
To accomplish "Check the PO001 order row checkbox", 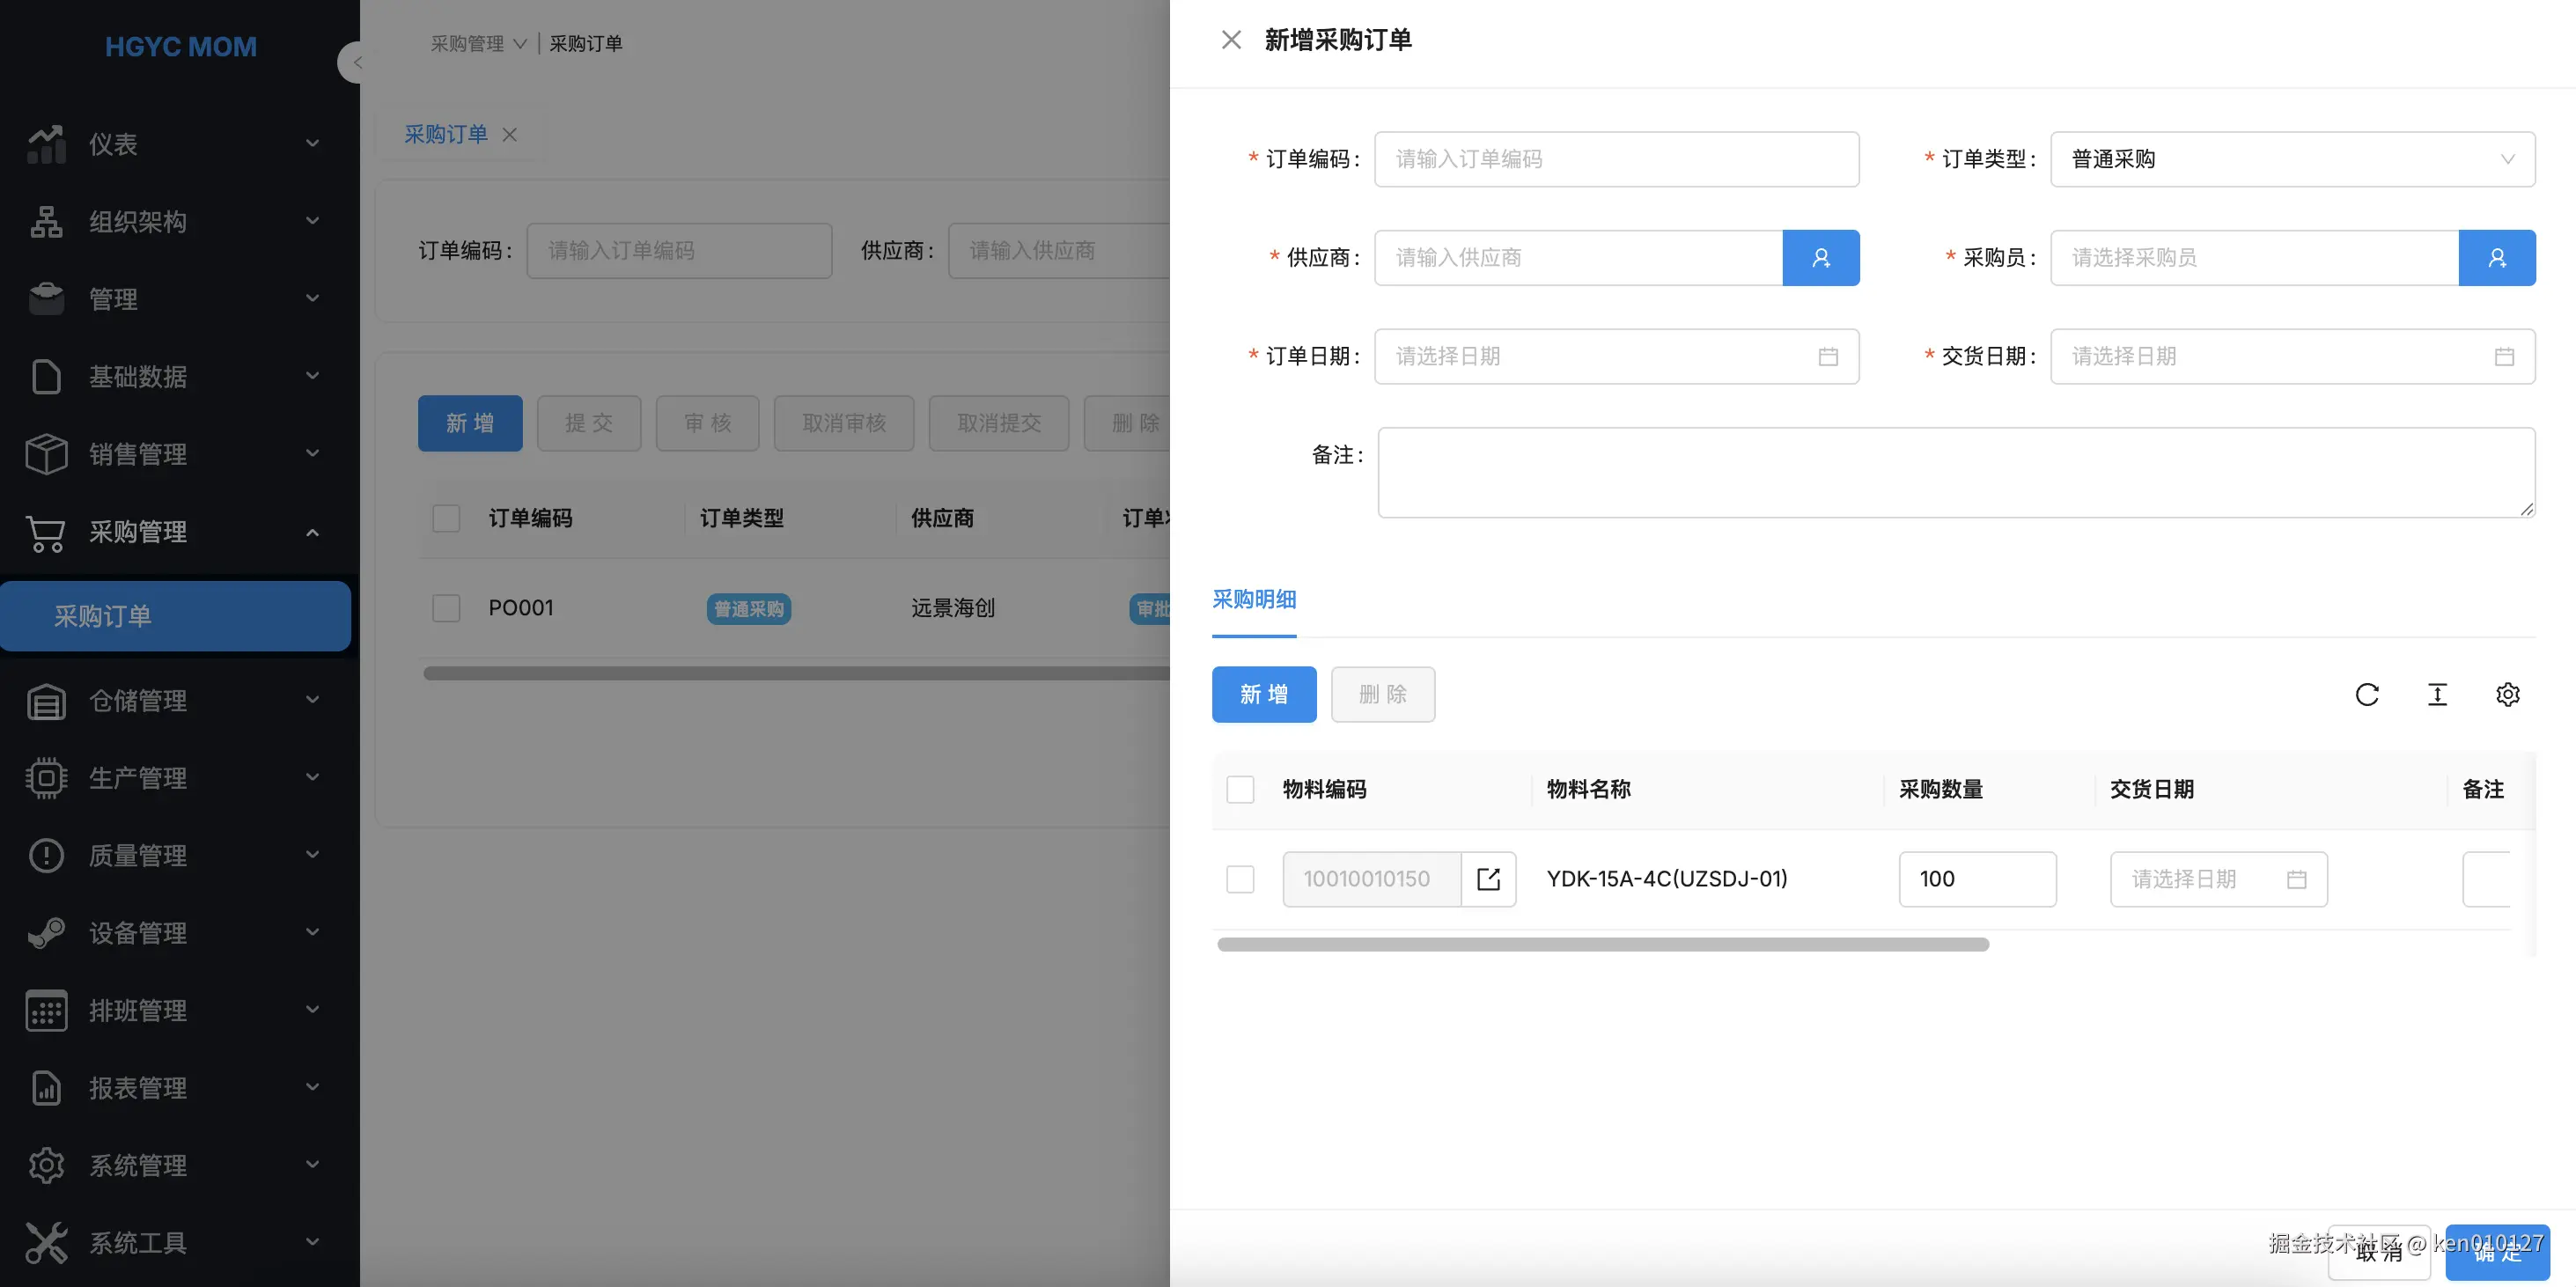I will click(x=446, y=608).
